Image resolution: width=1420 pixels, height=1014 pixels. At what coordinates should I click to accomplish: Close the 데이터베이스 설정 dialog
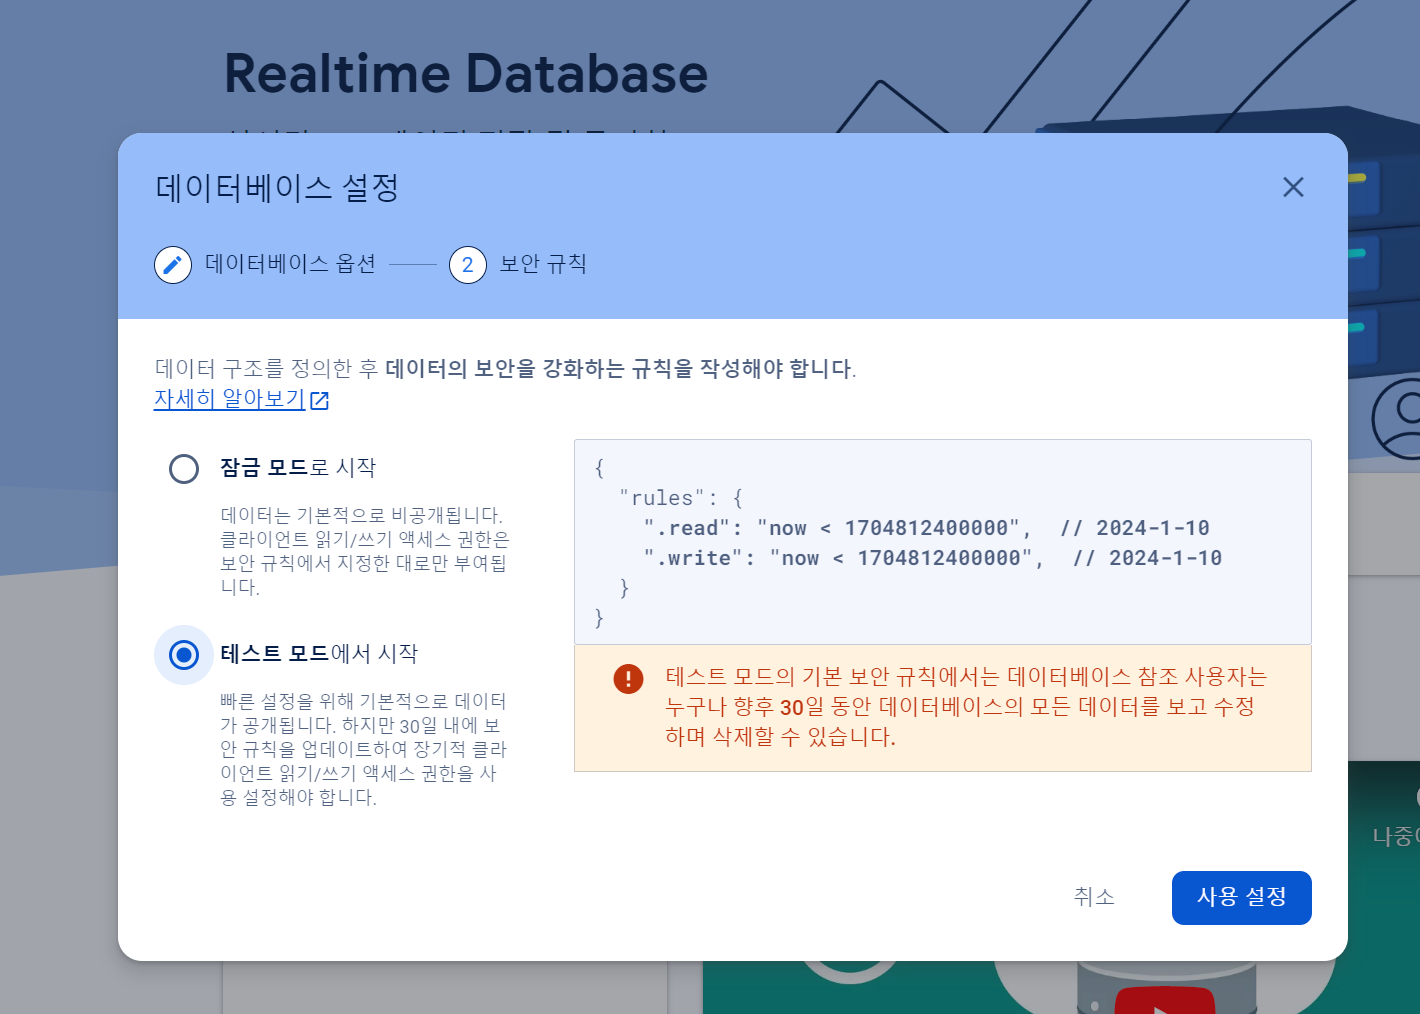tap(1293, 187)
